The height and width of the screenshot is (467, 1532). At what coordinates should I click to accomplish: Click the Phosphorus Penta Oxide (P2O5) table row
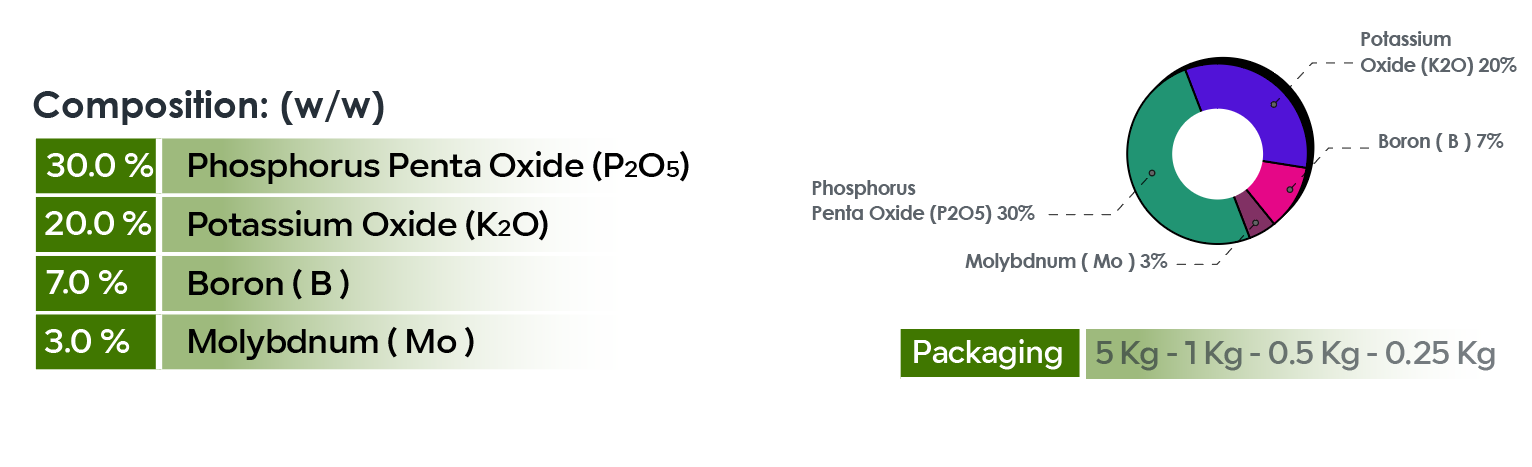pos(437,166)
